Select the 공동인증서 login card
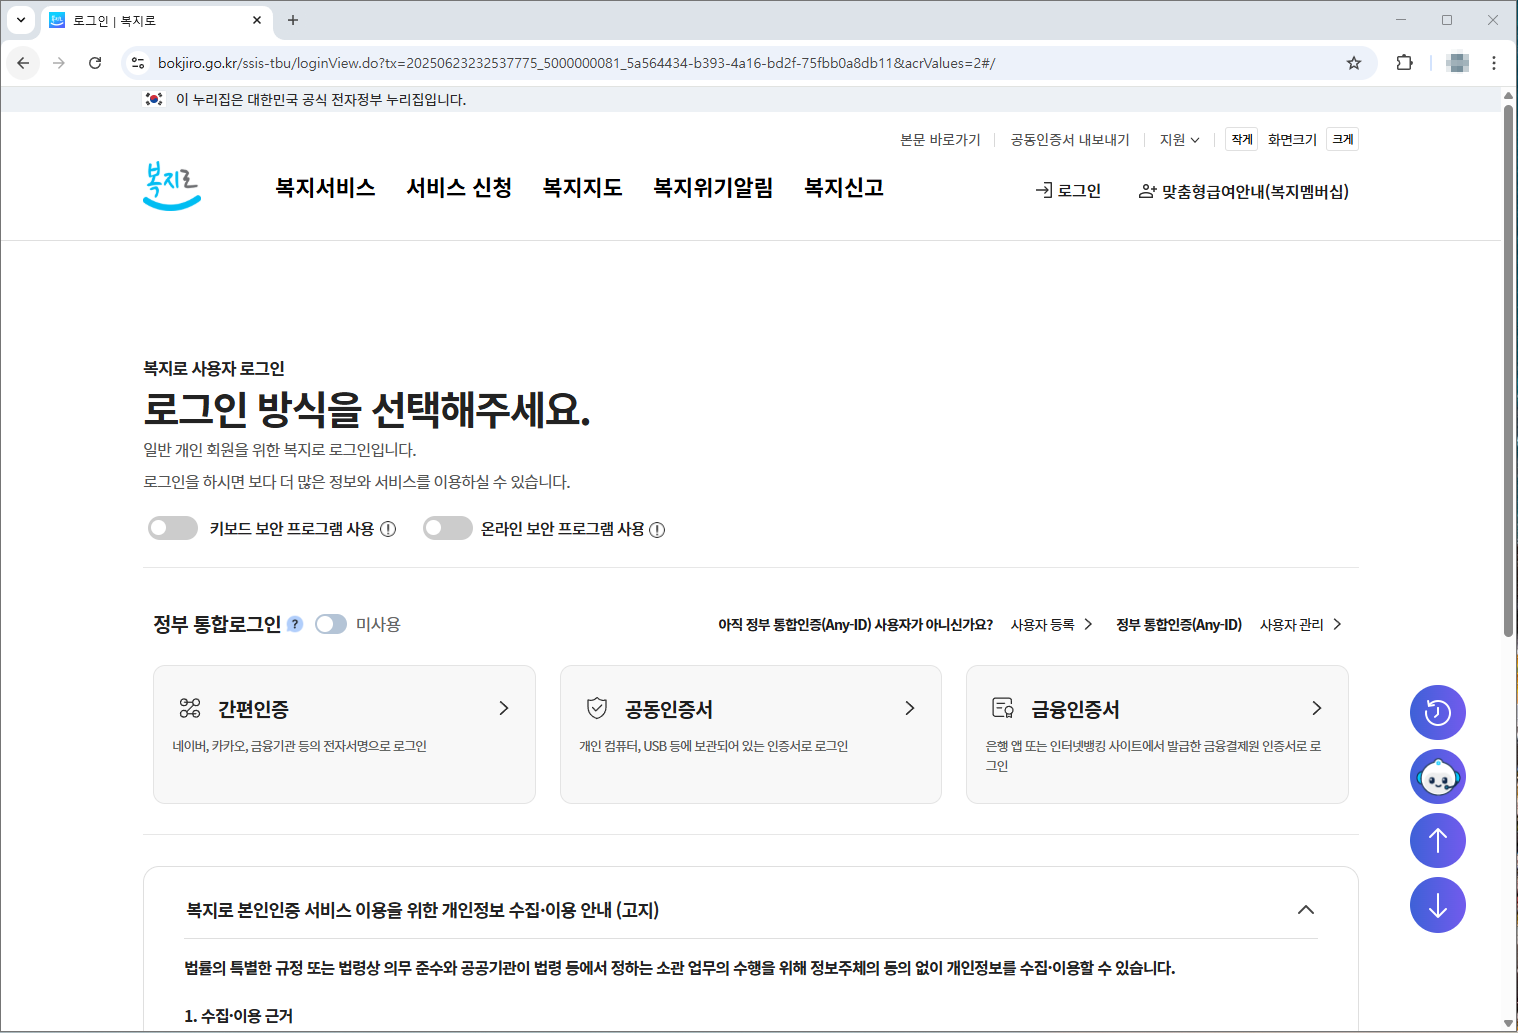Screen dimensions: 1518x1033 tap(751, 734)
